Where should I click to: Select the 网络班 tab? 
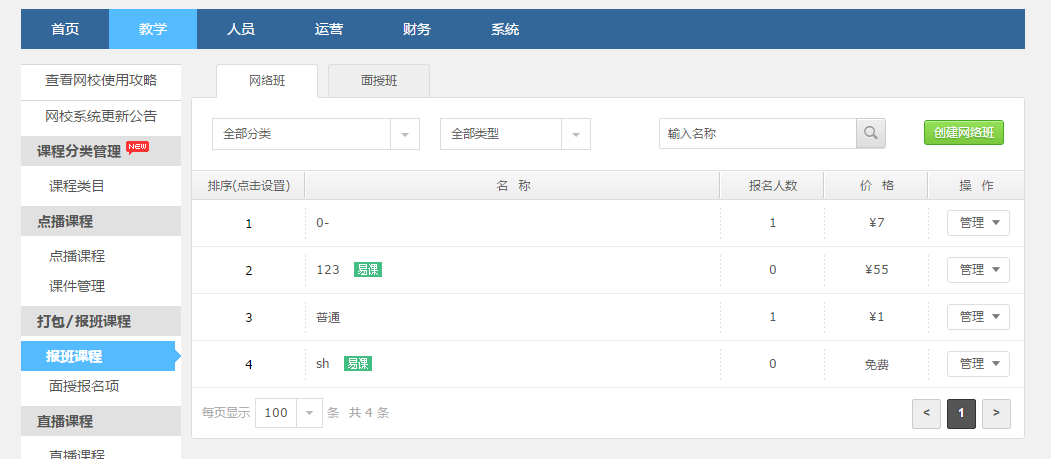pos(267,81)
